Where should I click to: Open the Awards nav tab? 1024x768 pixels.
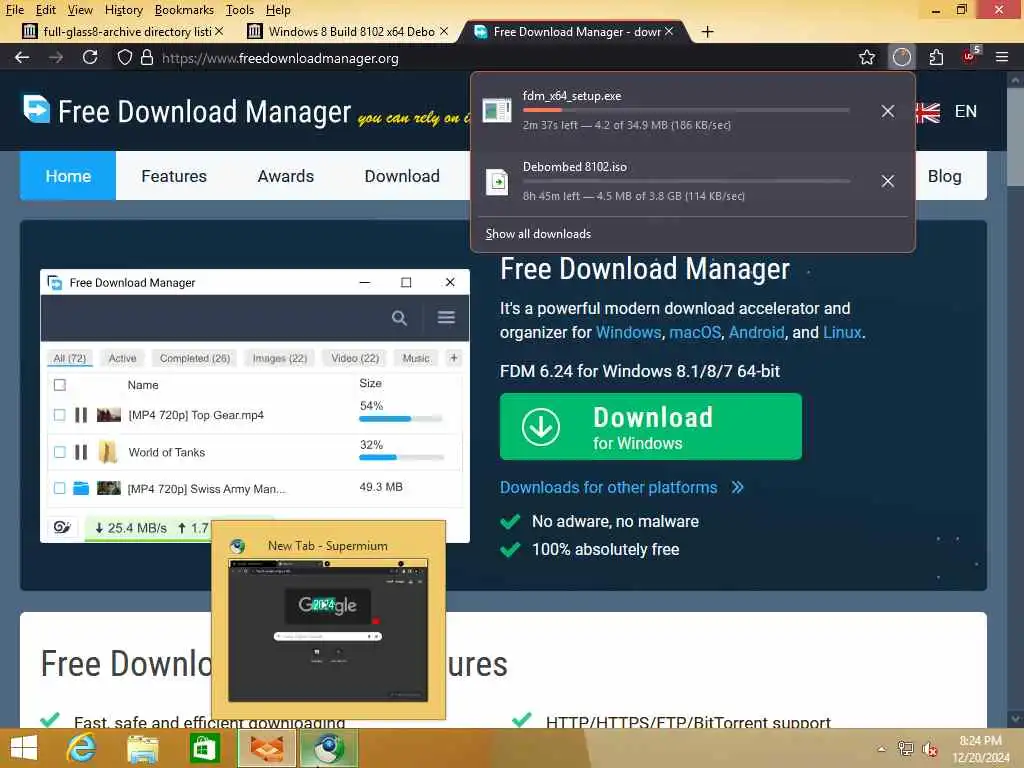pyautogui.click(x=285, y=176)
